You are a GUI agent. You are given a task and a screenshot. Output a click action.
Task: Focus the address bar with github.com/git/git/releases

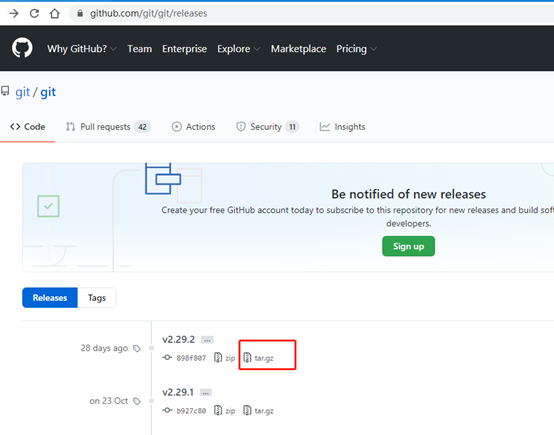pyautogui.click(x=311, y=13)
